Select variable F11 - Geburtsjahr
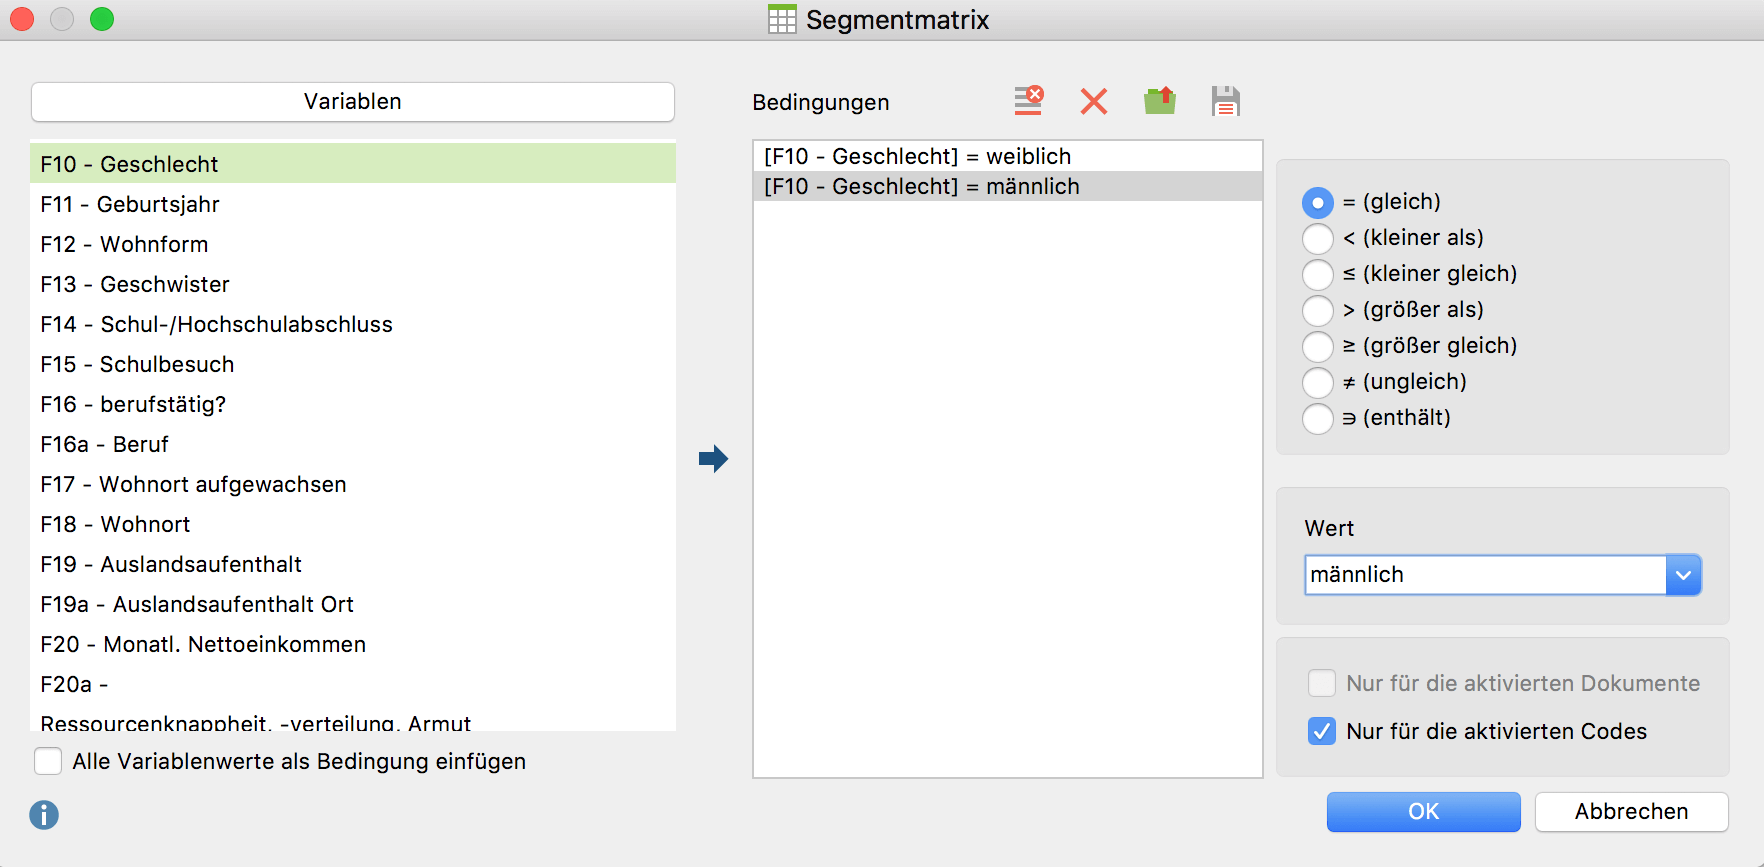1764x867 pixels. click(x=353, y=204)
